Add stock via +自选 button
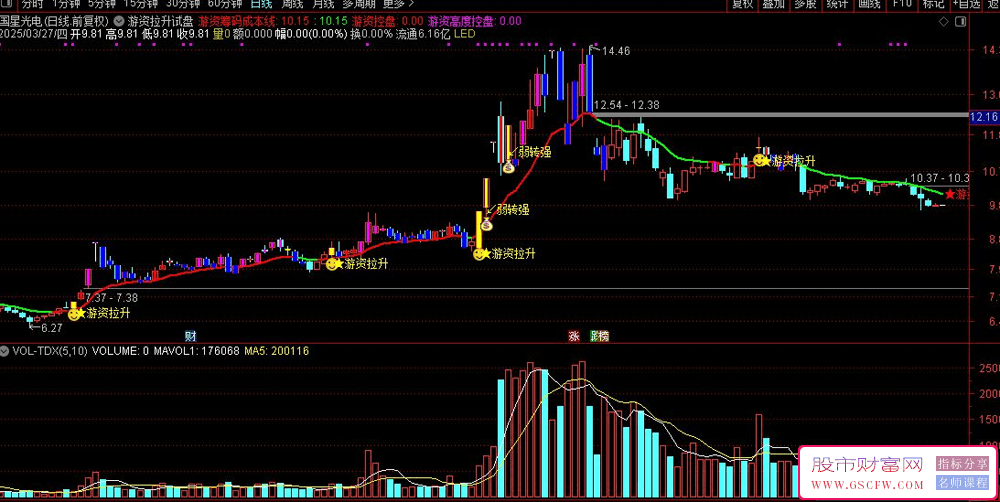 tap(967, 4)
